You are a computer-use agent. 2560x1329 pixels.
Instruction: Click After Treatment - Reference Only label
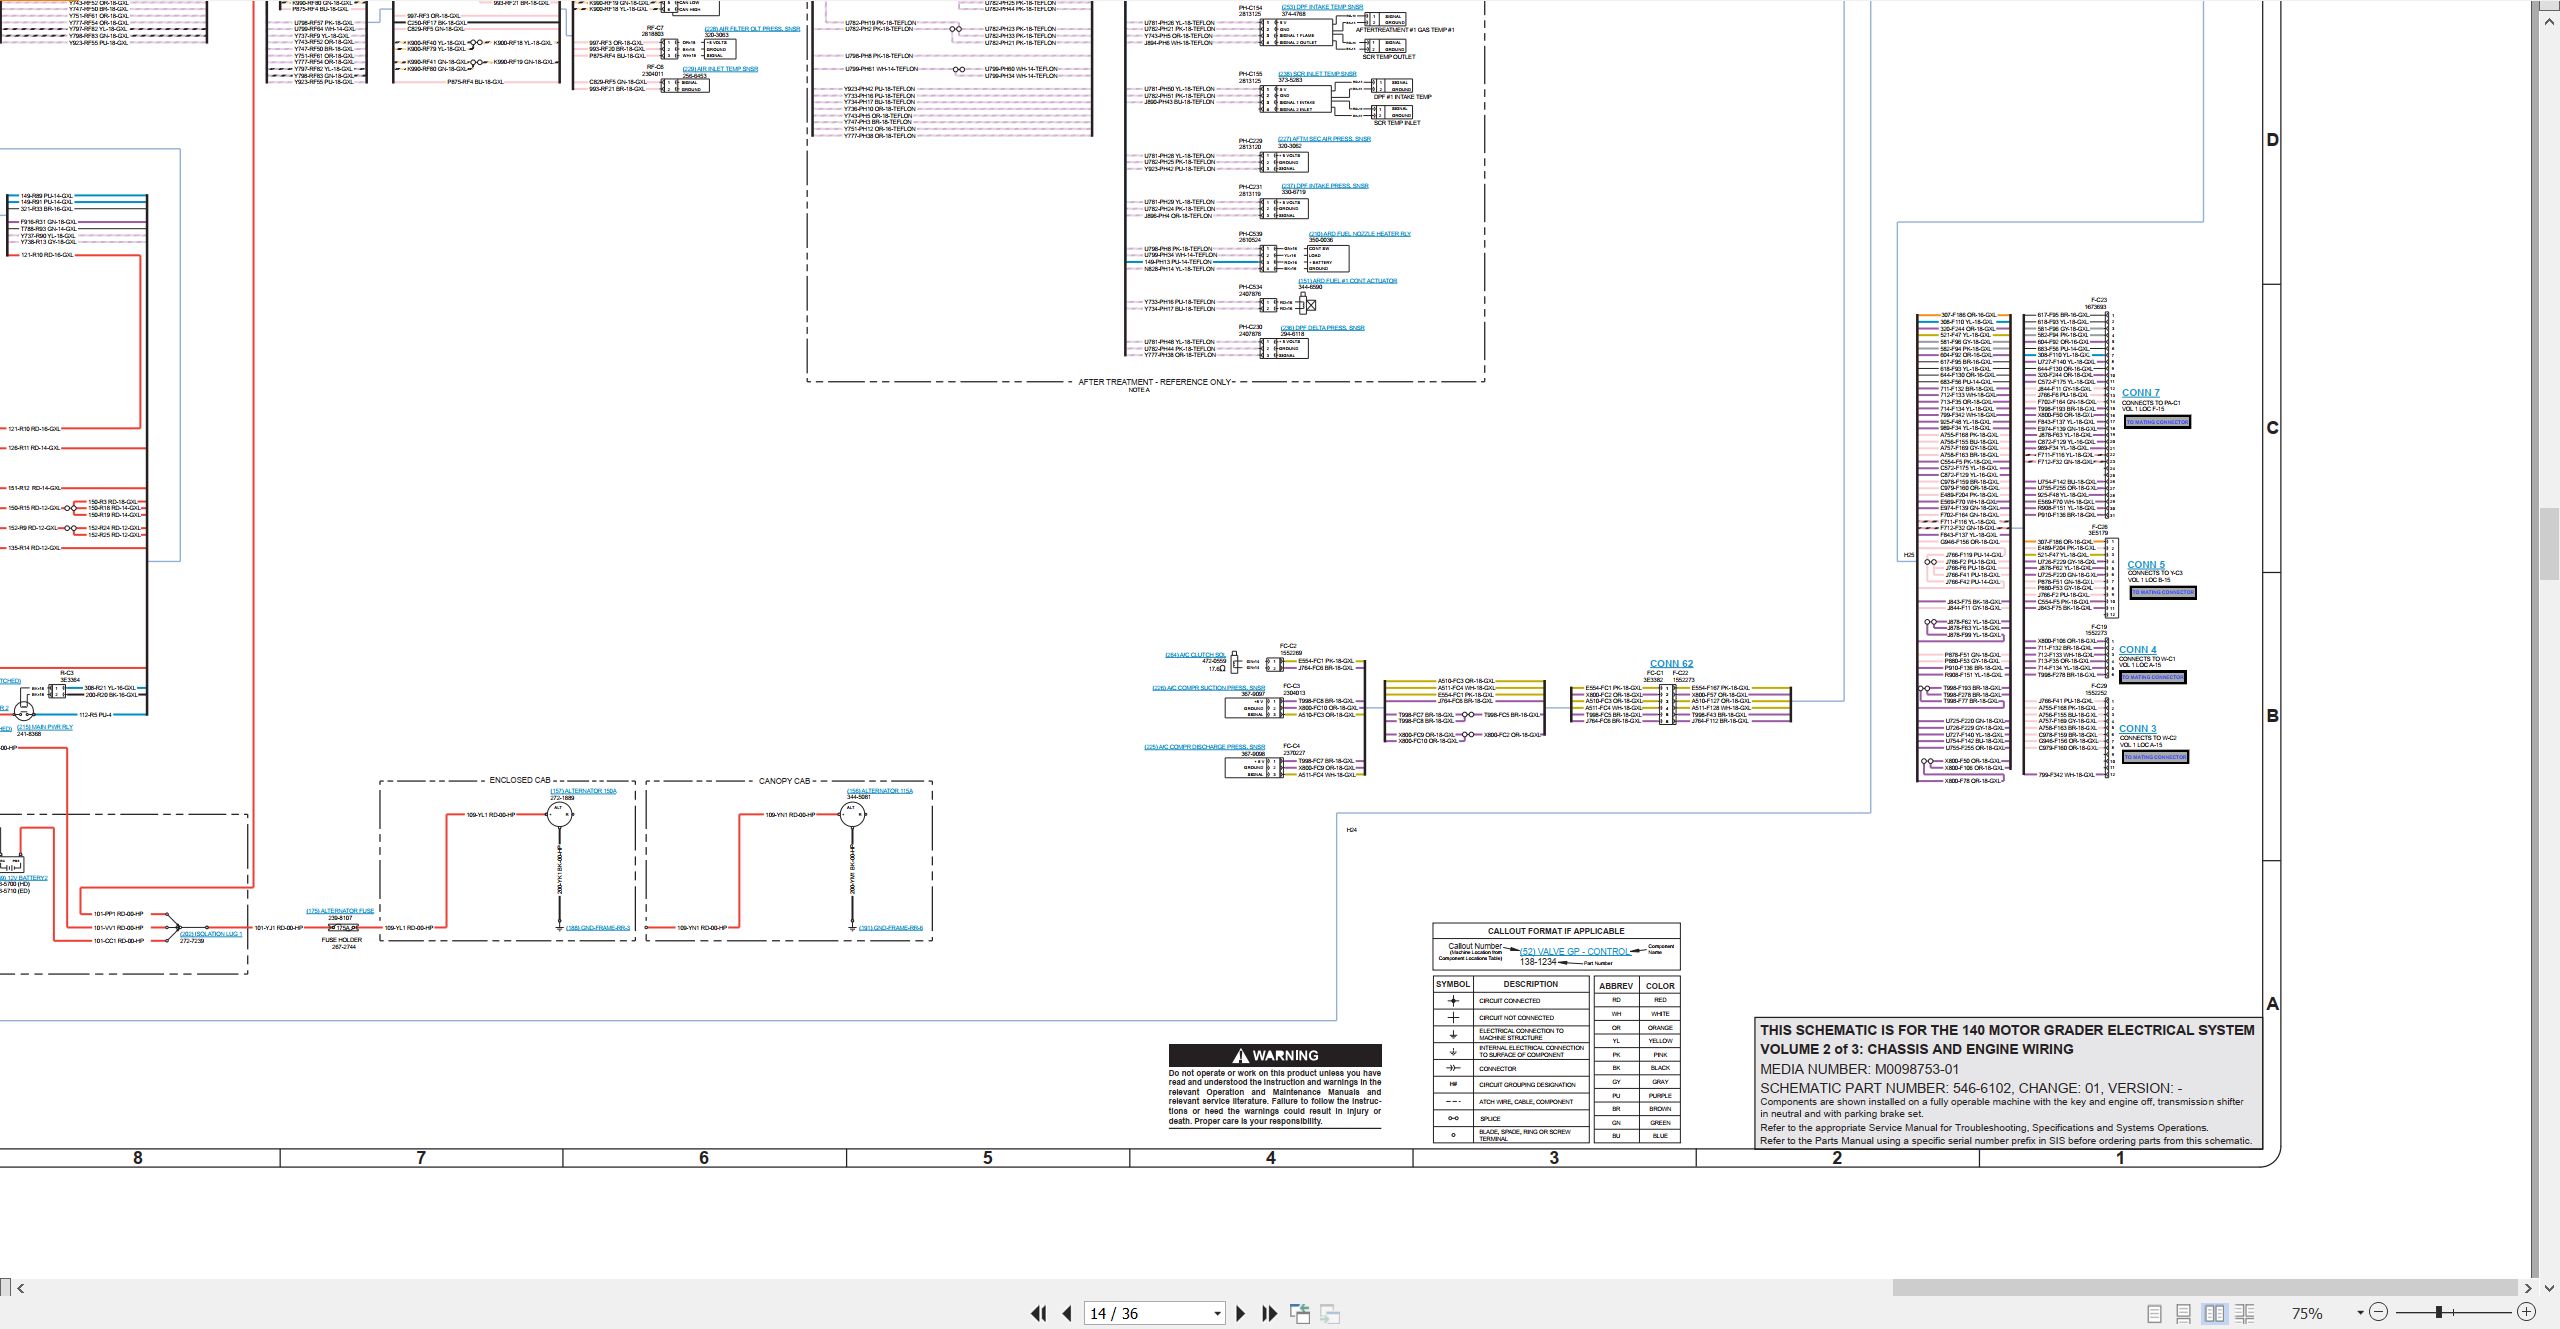[x=1155, y=382]
